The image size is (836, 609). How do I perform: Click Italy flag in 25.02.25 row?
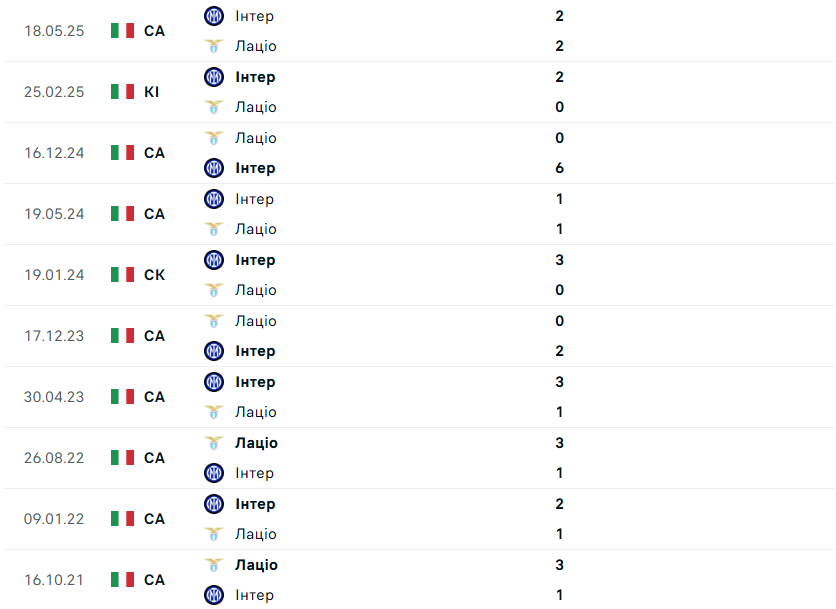[122, 92]
